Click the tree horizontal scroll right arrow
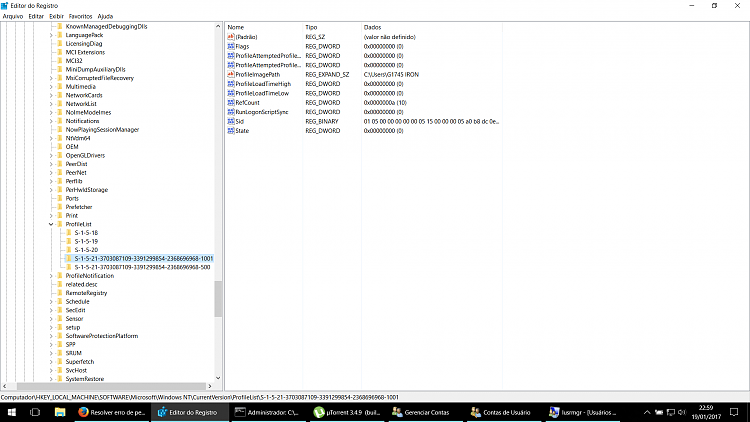Screen dimensions: 750x422 (210, 386)
